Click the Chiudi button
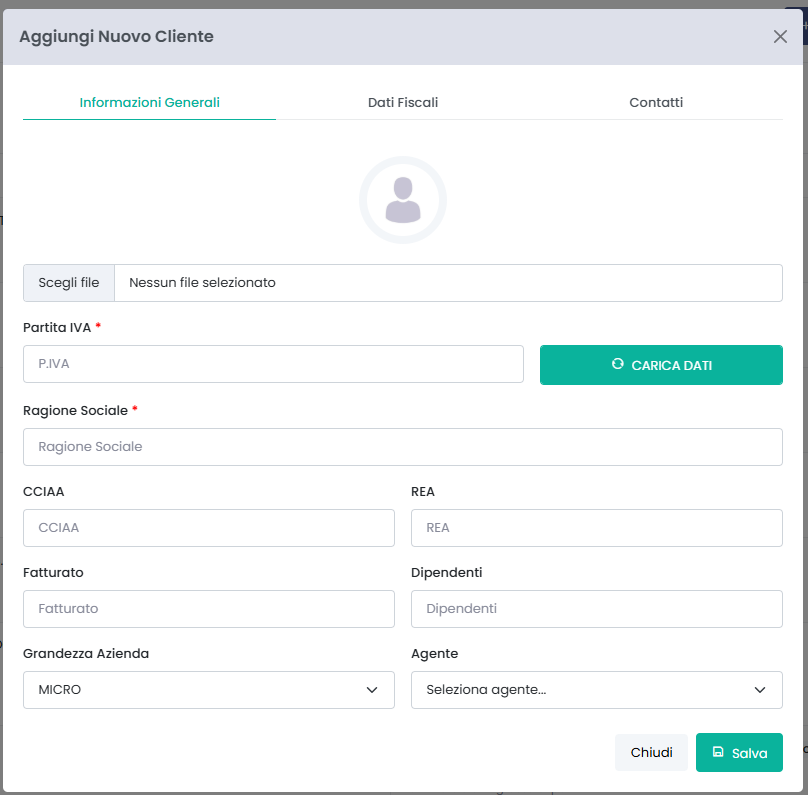The image size is (808, 795). coord(651,752)
